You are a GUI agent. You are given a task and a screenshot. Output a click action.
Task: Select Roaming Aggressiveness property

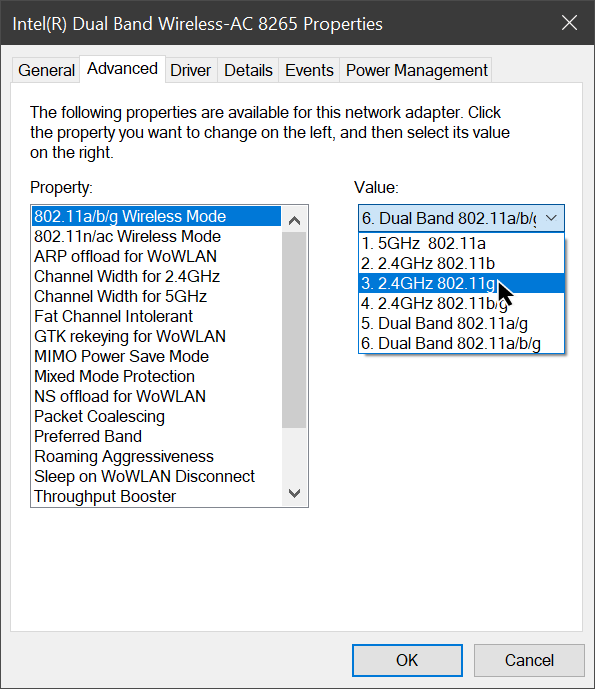[156, 456]
